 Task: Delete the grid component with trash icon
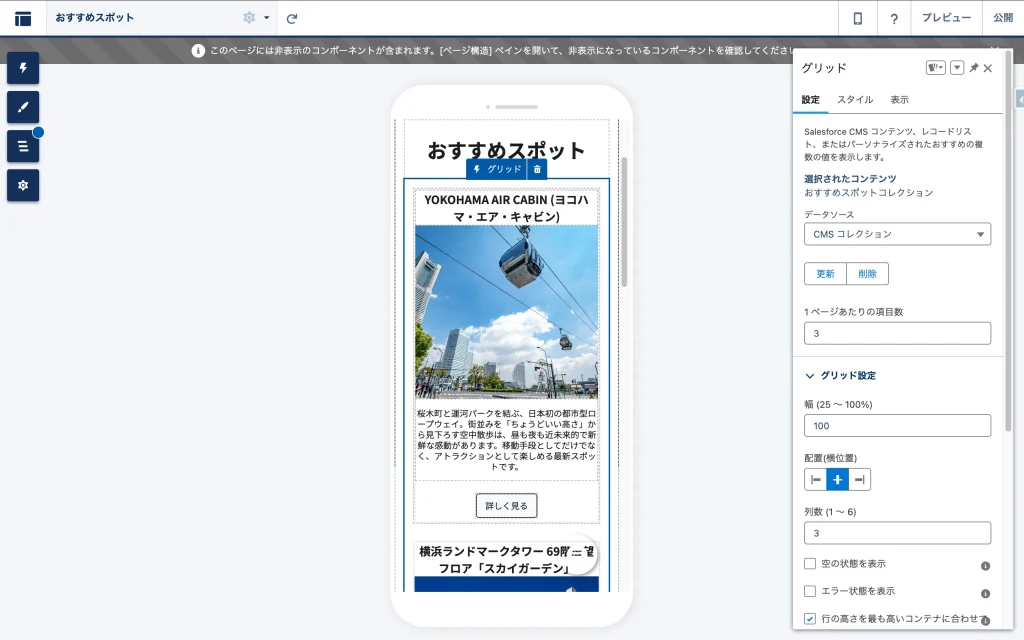[x=537, y=169]
